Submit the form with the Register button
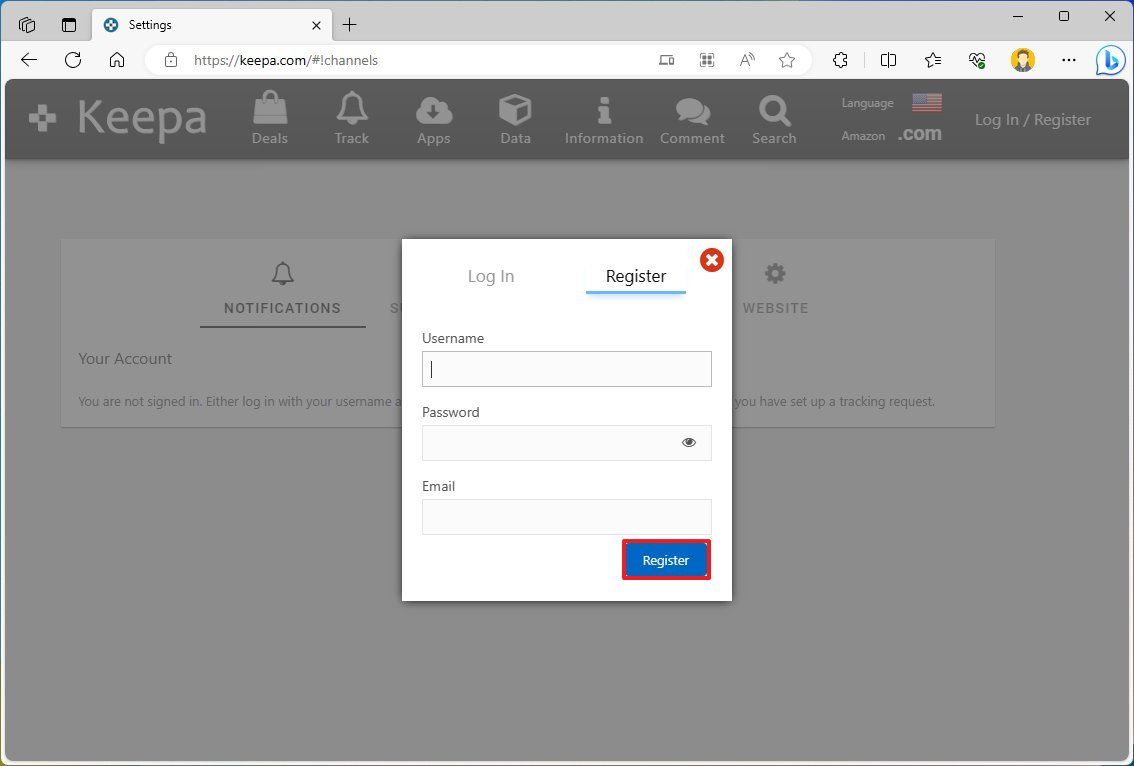The width and height of the screenshot is (1134, 766). (666, 559)
